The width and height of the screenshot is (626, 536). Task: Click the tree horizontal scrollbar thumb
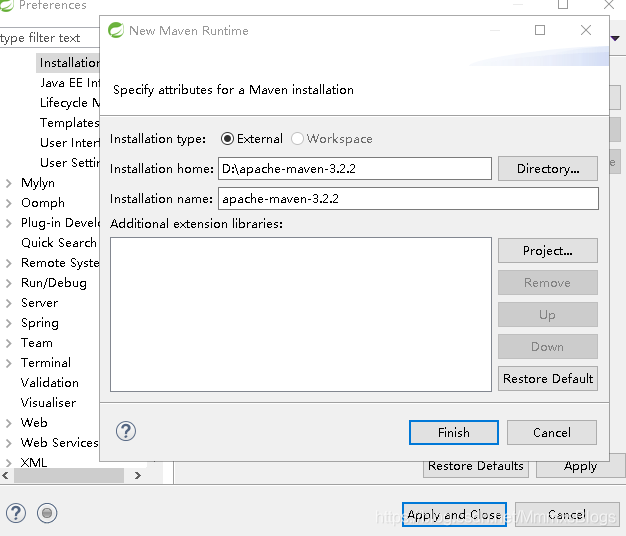click(69, 475)
